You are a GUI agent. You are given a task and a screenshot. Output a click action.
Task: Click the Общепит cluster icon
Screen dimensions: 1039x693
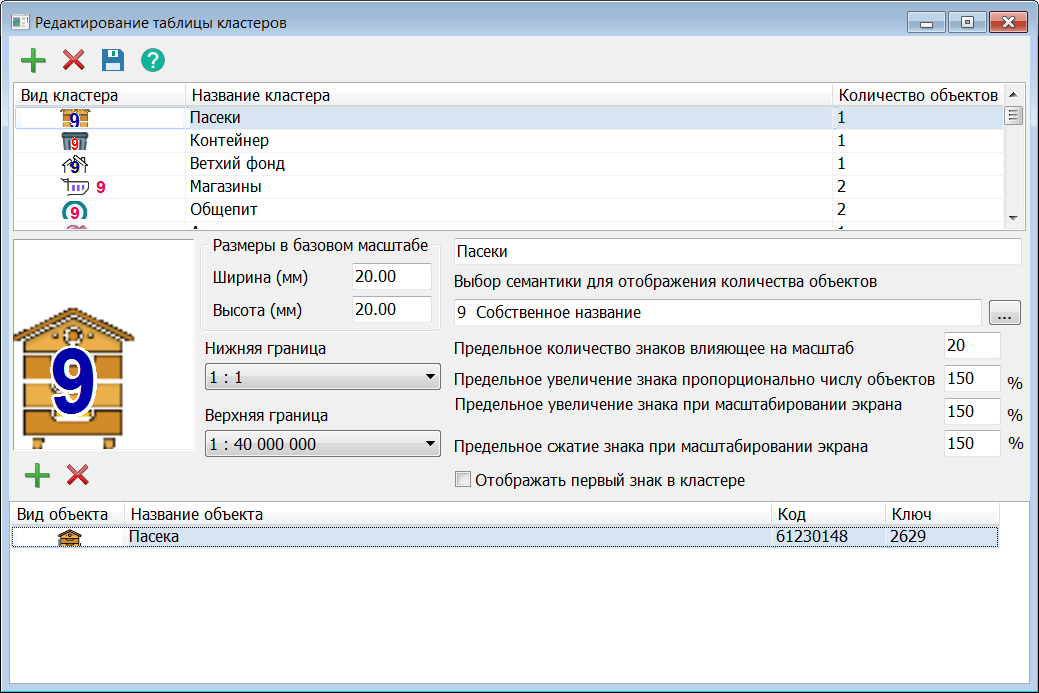[x=77, y=211]
